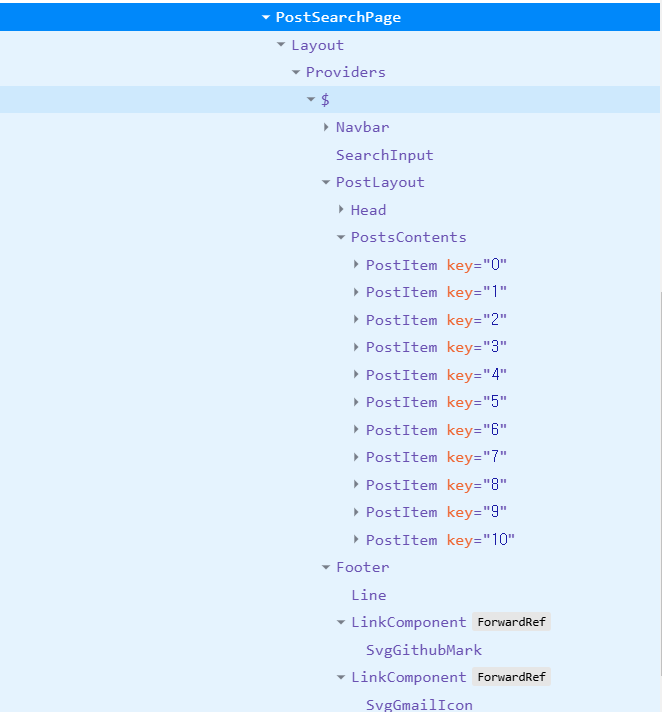Select PostItem with key "8"
This screenshot has width=662, height=712.
(x=436, y=485)
